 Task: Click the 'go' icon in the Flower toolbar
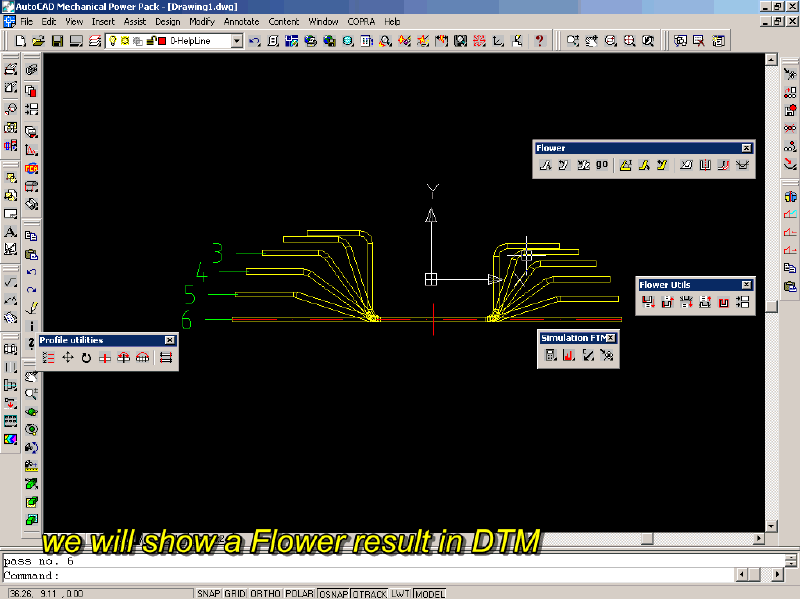click(602, 165)
